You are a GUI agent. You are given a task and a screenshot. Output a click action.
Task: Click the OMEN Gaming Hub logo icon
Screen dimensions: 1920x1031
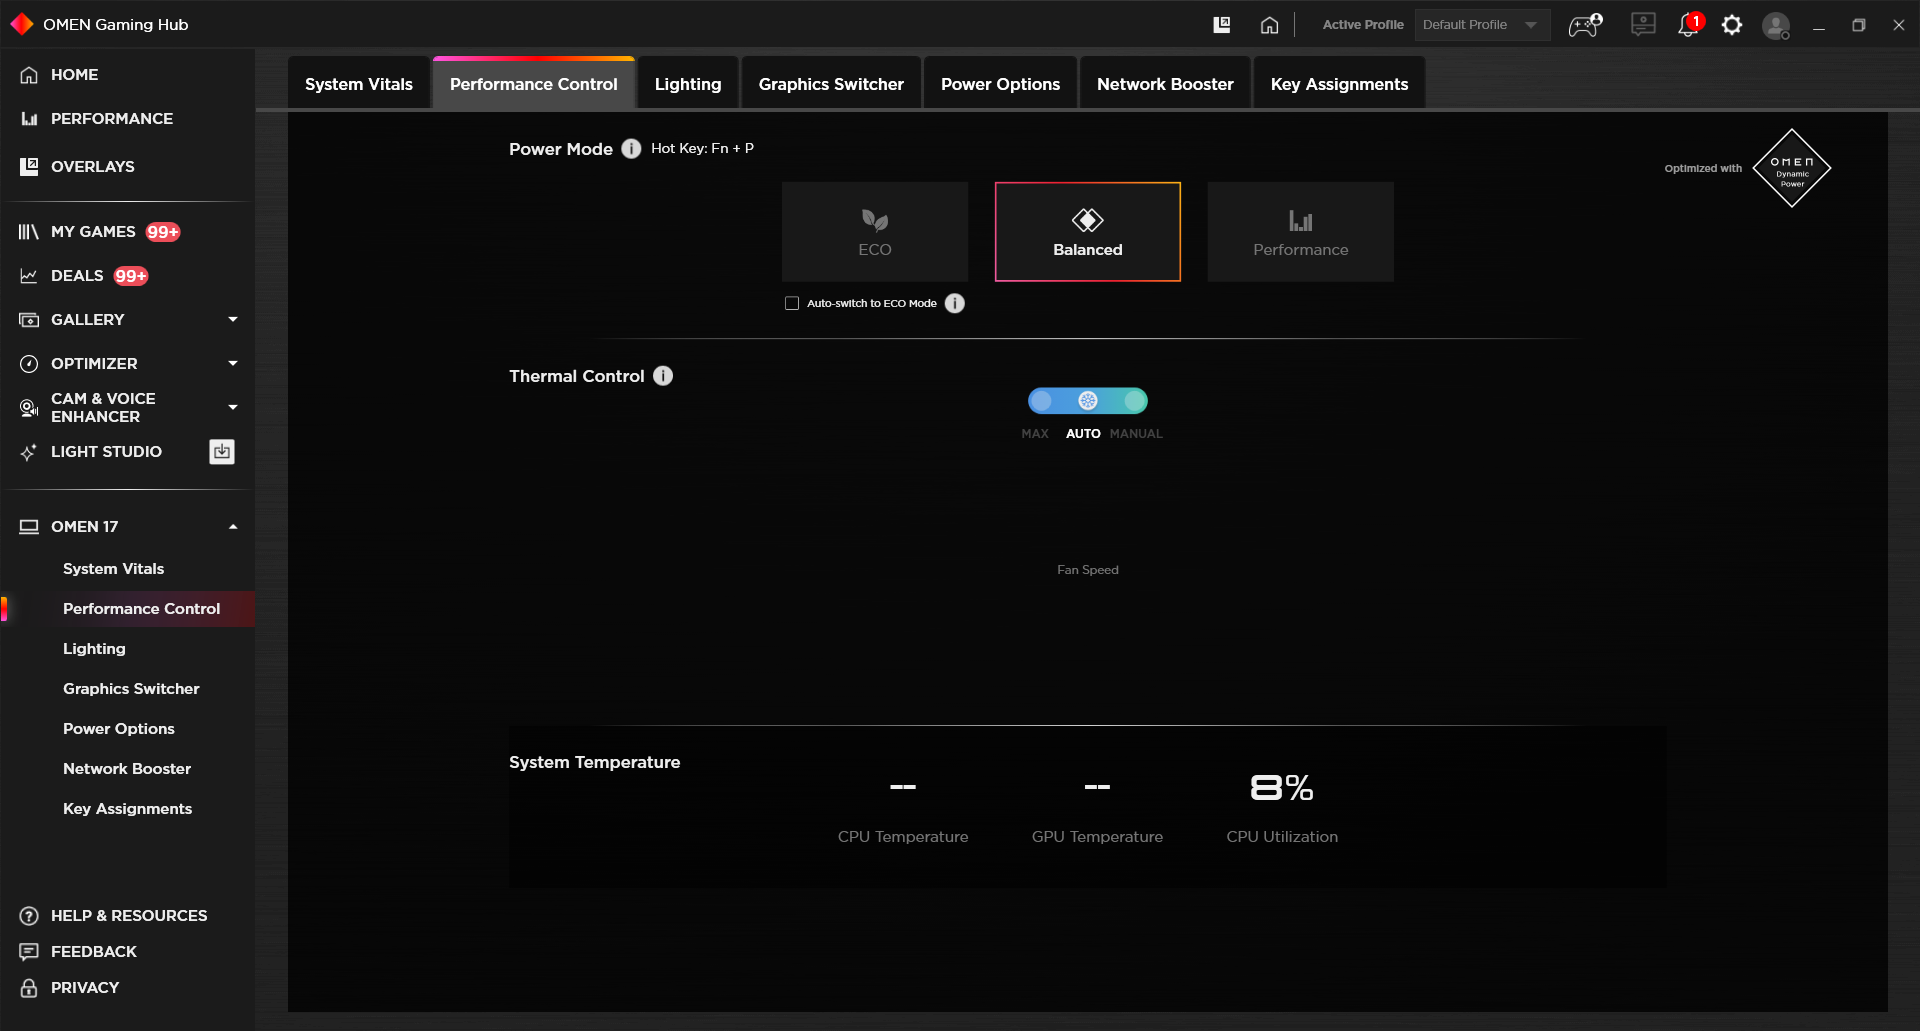pos(22,24)
